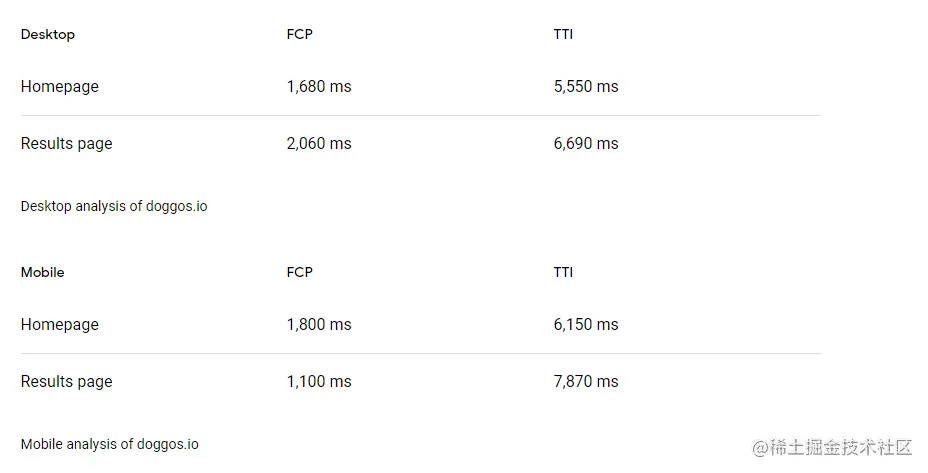Click the TTI header in Desktop table
The height and width of the screenshot is (473, 928).
pyautogui.click(x=563, y=34)
